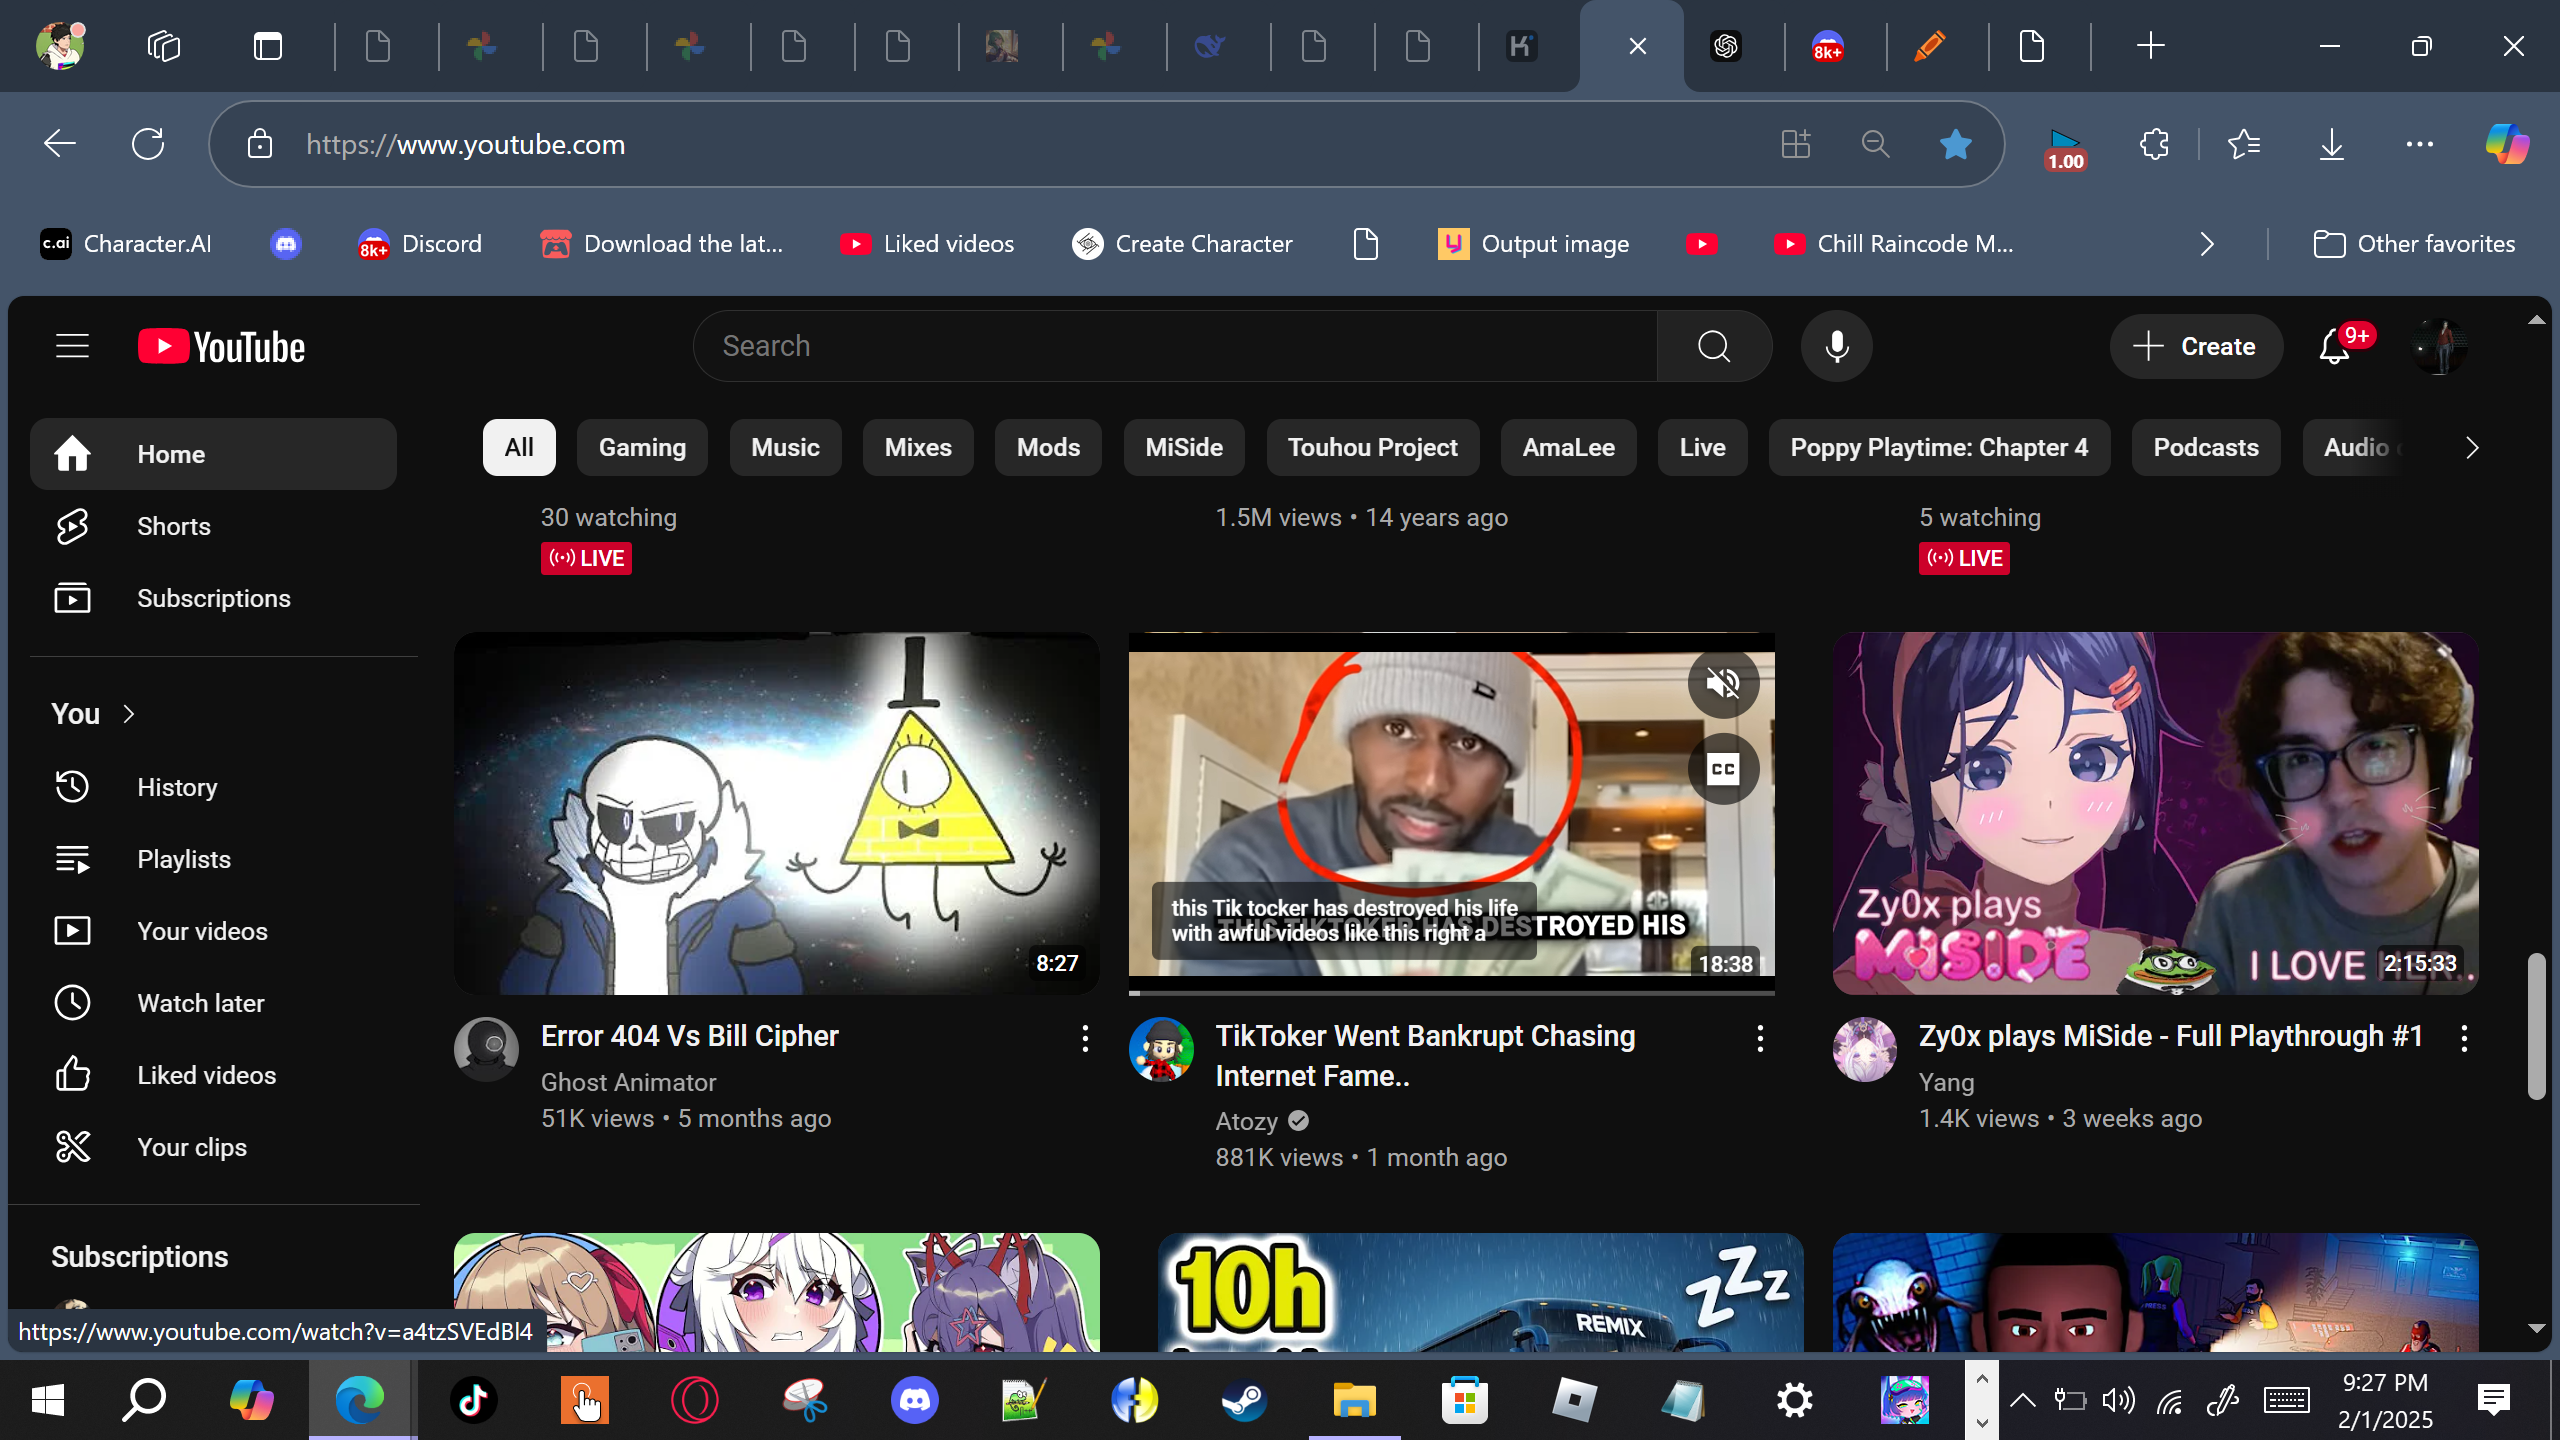The width and height of the screenshot is (2560, 1440).
Task: Open Your clips in the sidebar
Action: tap(191, 1147)
